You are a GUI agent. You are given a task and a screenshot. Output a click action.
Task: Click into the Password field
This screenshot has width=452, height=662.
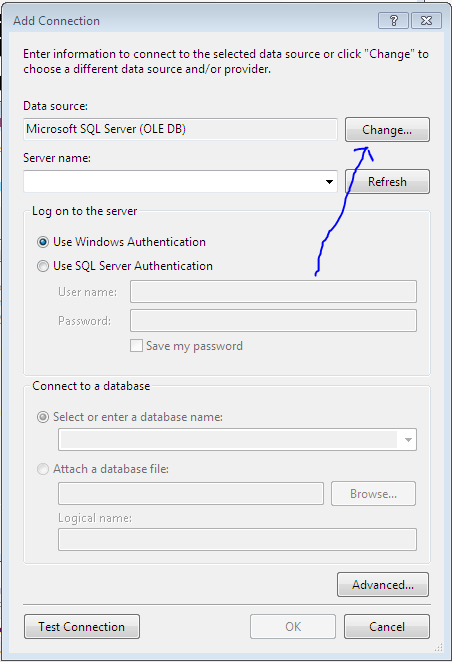point(273,320)
